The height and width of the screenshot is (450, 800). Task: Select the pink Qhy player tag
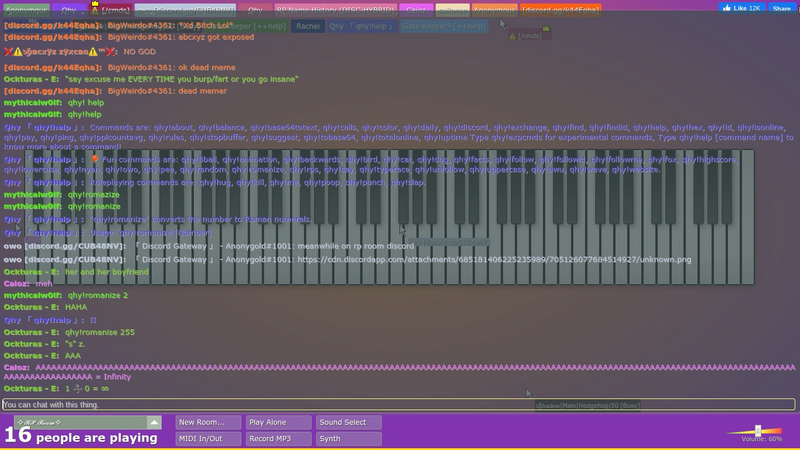point(255,10)
